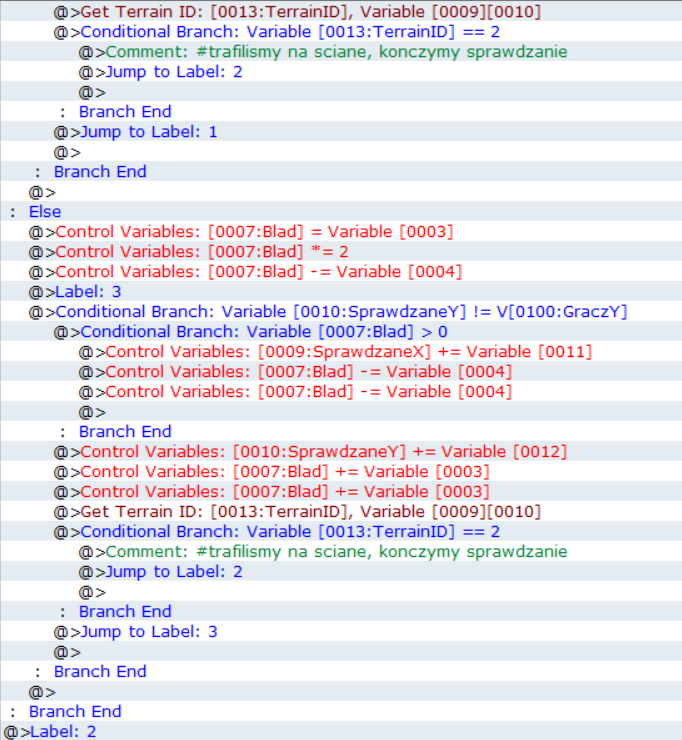Click 'Get Terrain ID' row below the Blad += lines
This screenshot has height=740, width=682.
point(341,512)
